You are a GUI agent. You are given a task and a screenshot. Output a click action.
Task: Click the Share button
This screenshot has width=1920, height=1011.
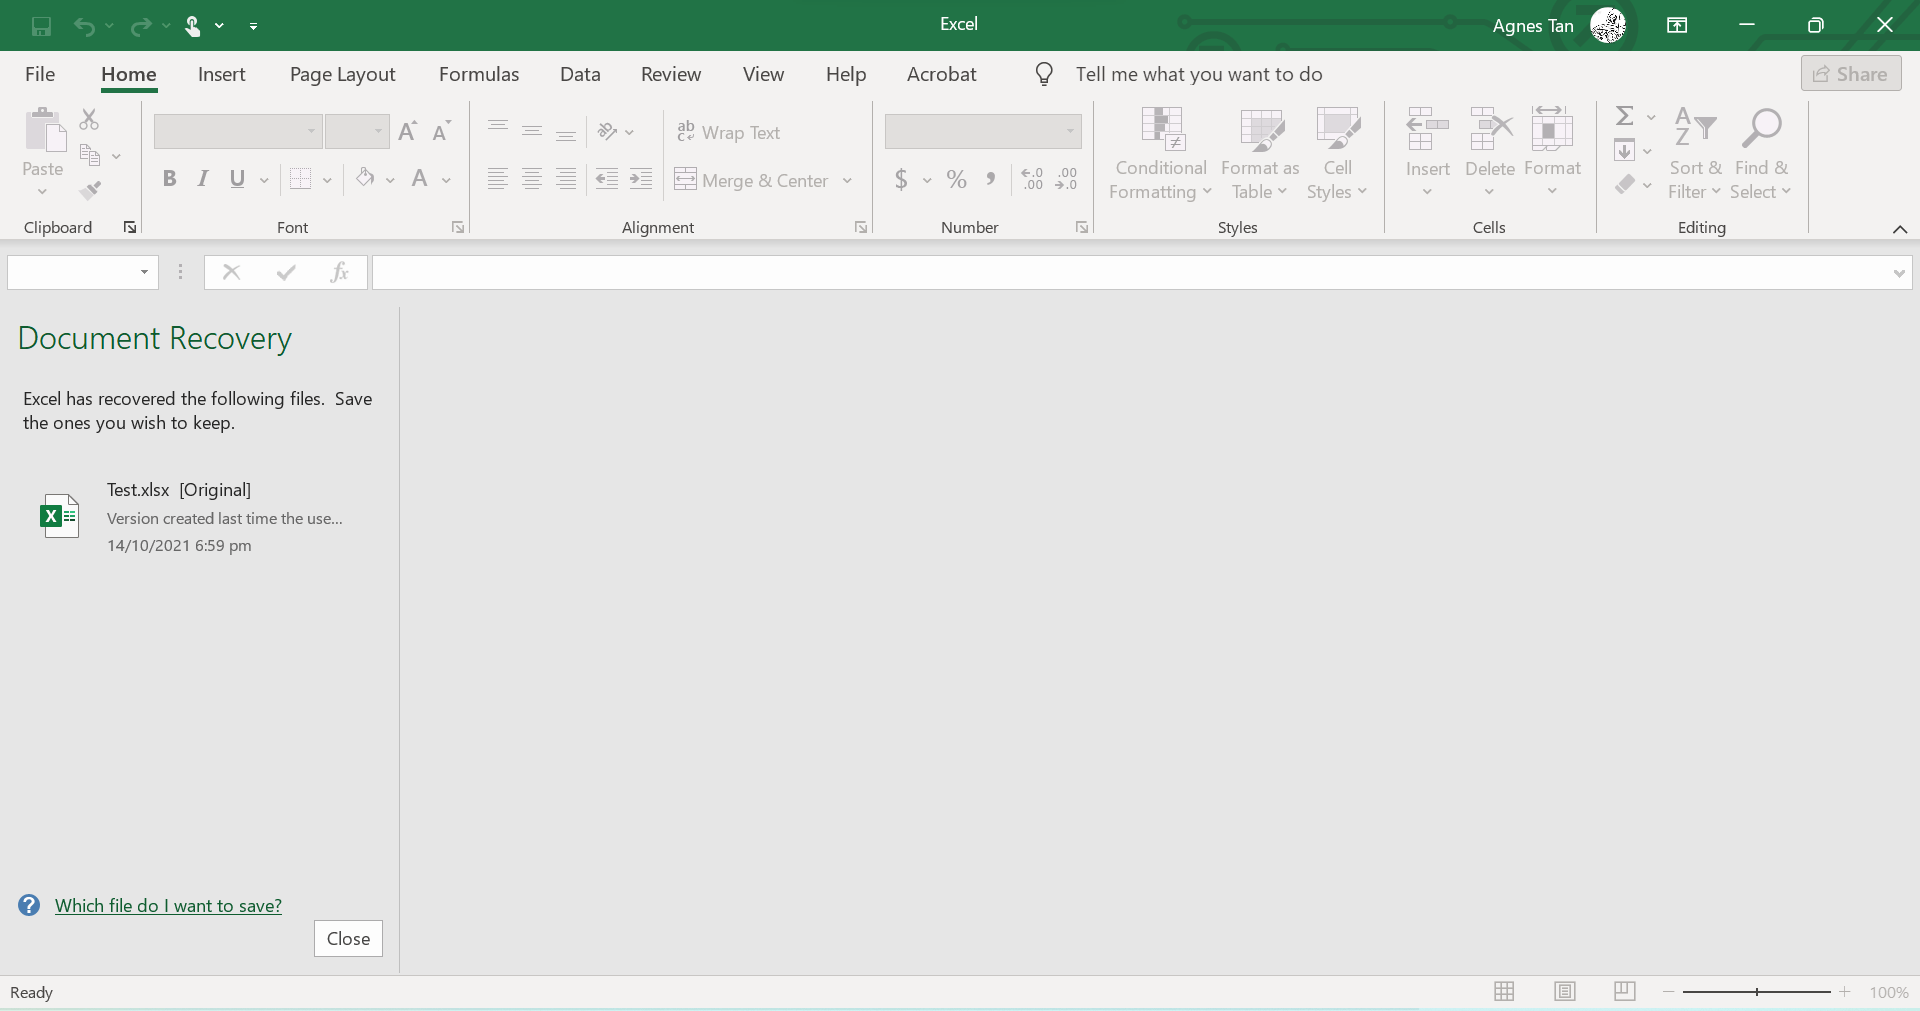click(1851, 74)
